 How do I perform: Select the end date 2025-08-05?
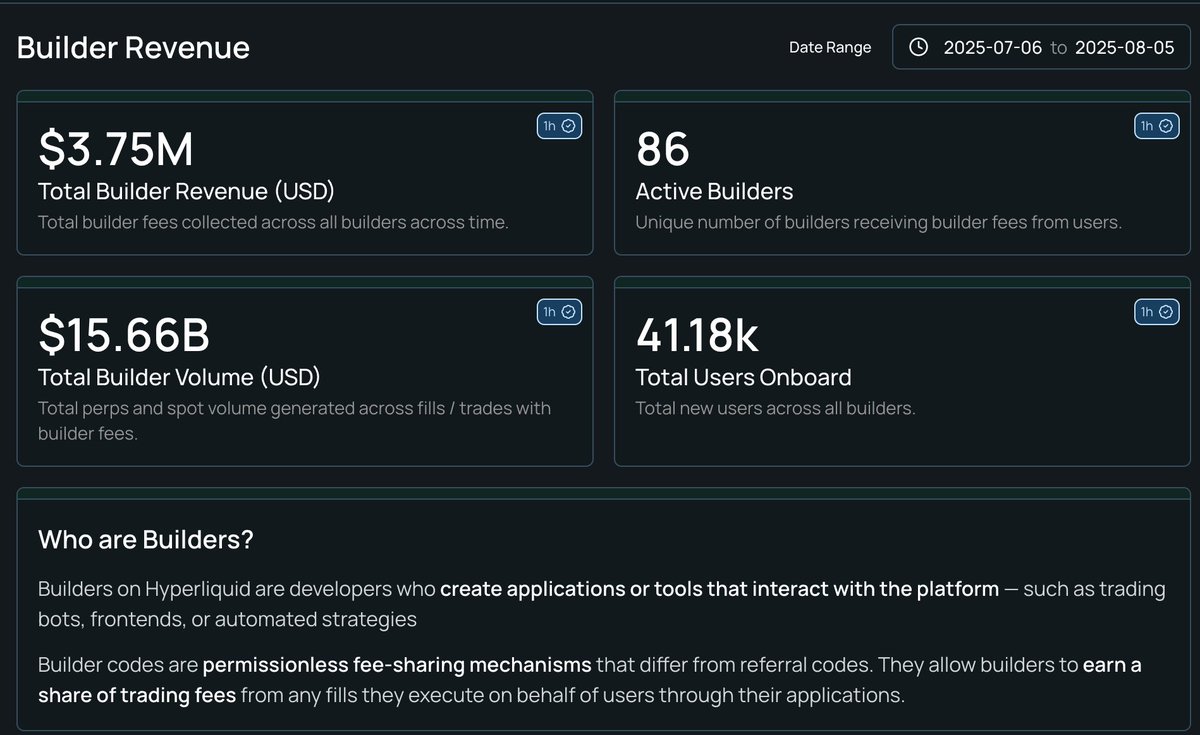(1124, 47)
